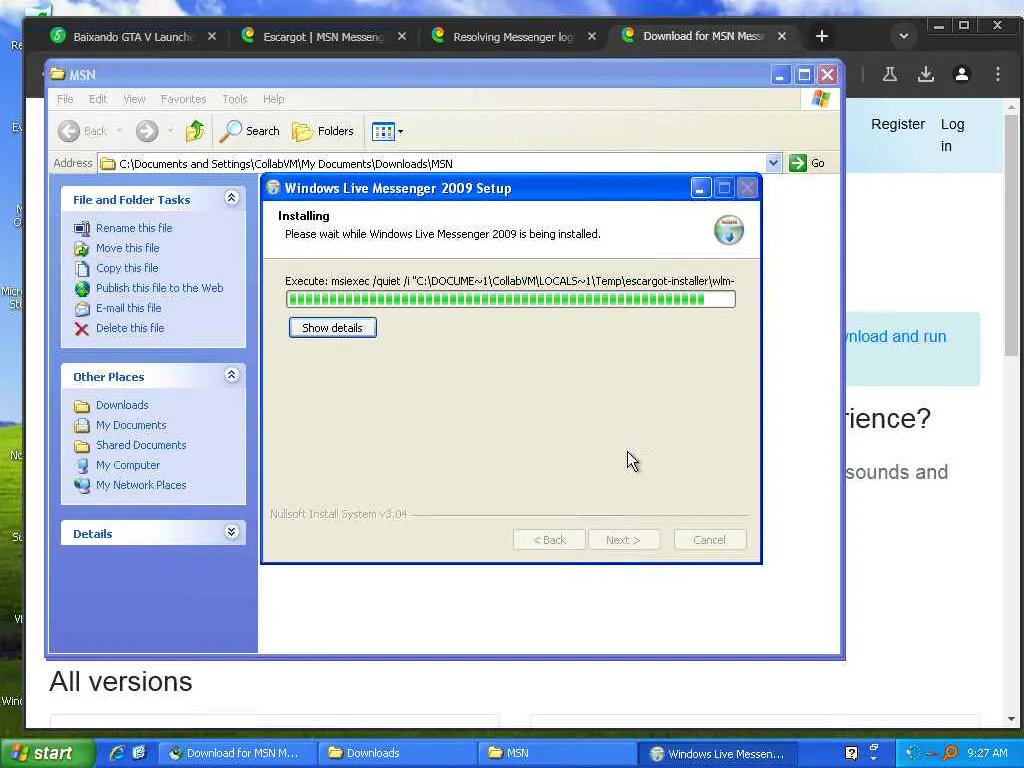Click Register link on the web page
Viewport: 1024px width, 768px height.
pos(898,124)
